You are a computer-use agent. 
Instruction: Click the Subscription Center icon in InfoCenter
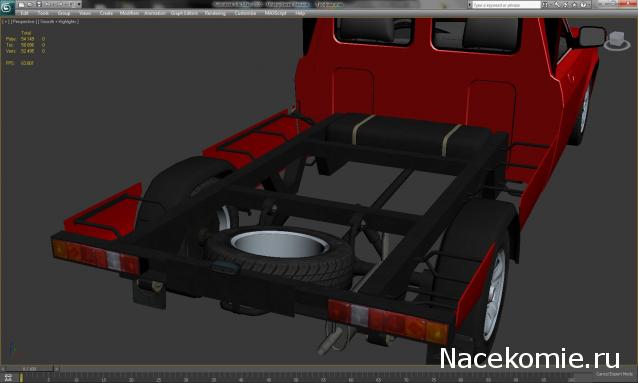click(x=557, y=4)
